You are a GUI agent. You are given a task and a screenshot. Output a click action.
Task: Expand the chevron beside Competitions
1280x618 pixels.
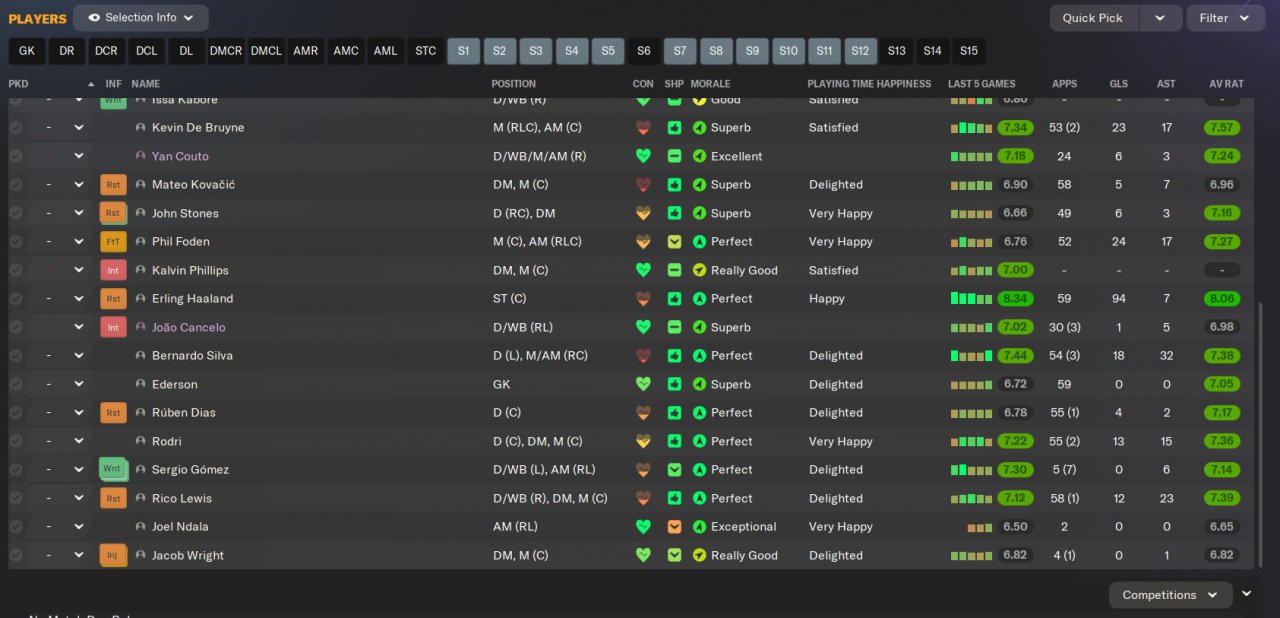coord(1247,594)
